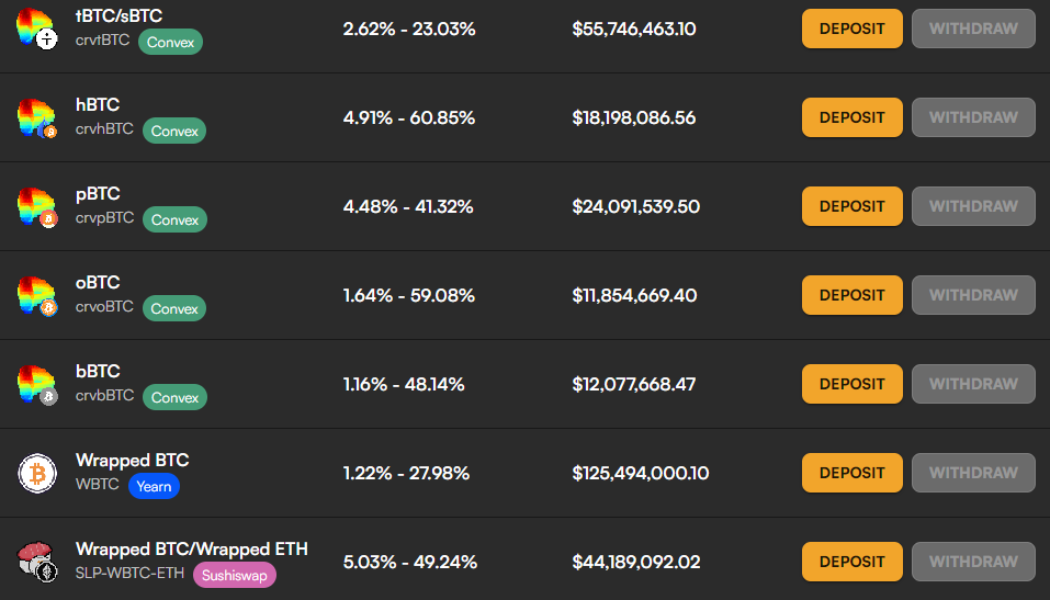
Task: Select the hBTC token icon
Action: (35, 116)
